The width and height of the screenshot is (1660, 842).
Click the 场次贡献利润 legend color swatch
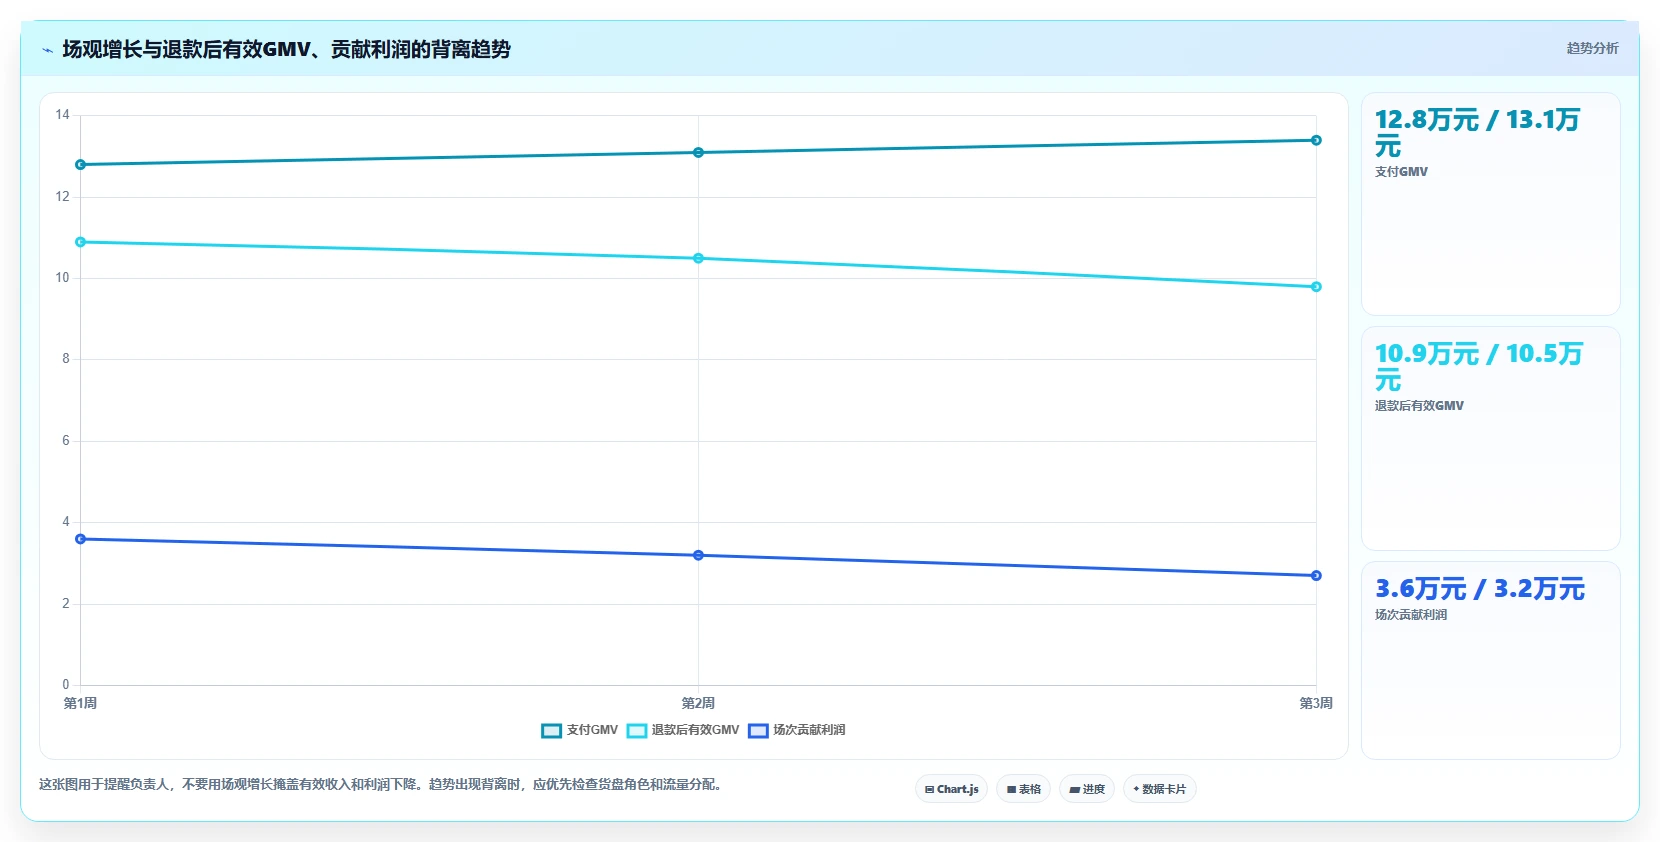[x=758, y=731]
